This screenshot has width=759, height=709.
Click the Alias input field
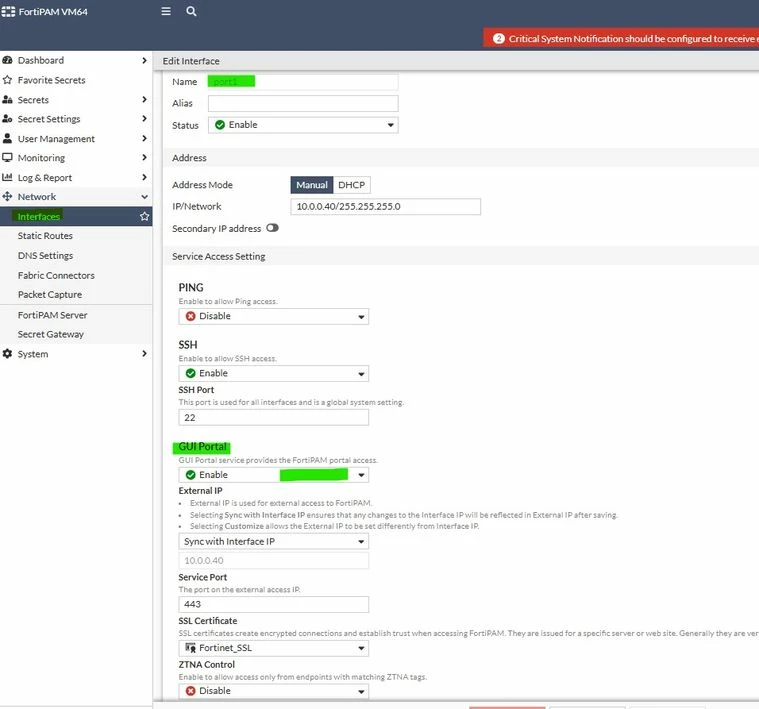[303, 104]
